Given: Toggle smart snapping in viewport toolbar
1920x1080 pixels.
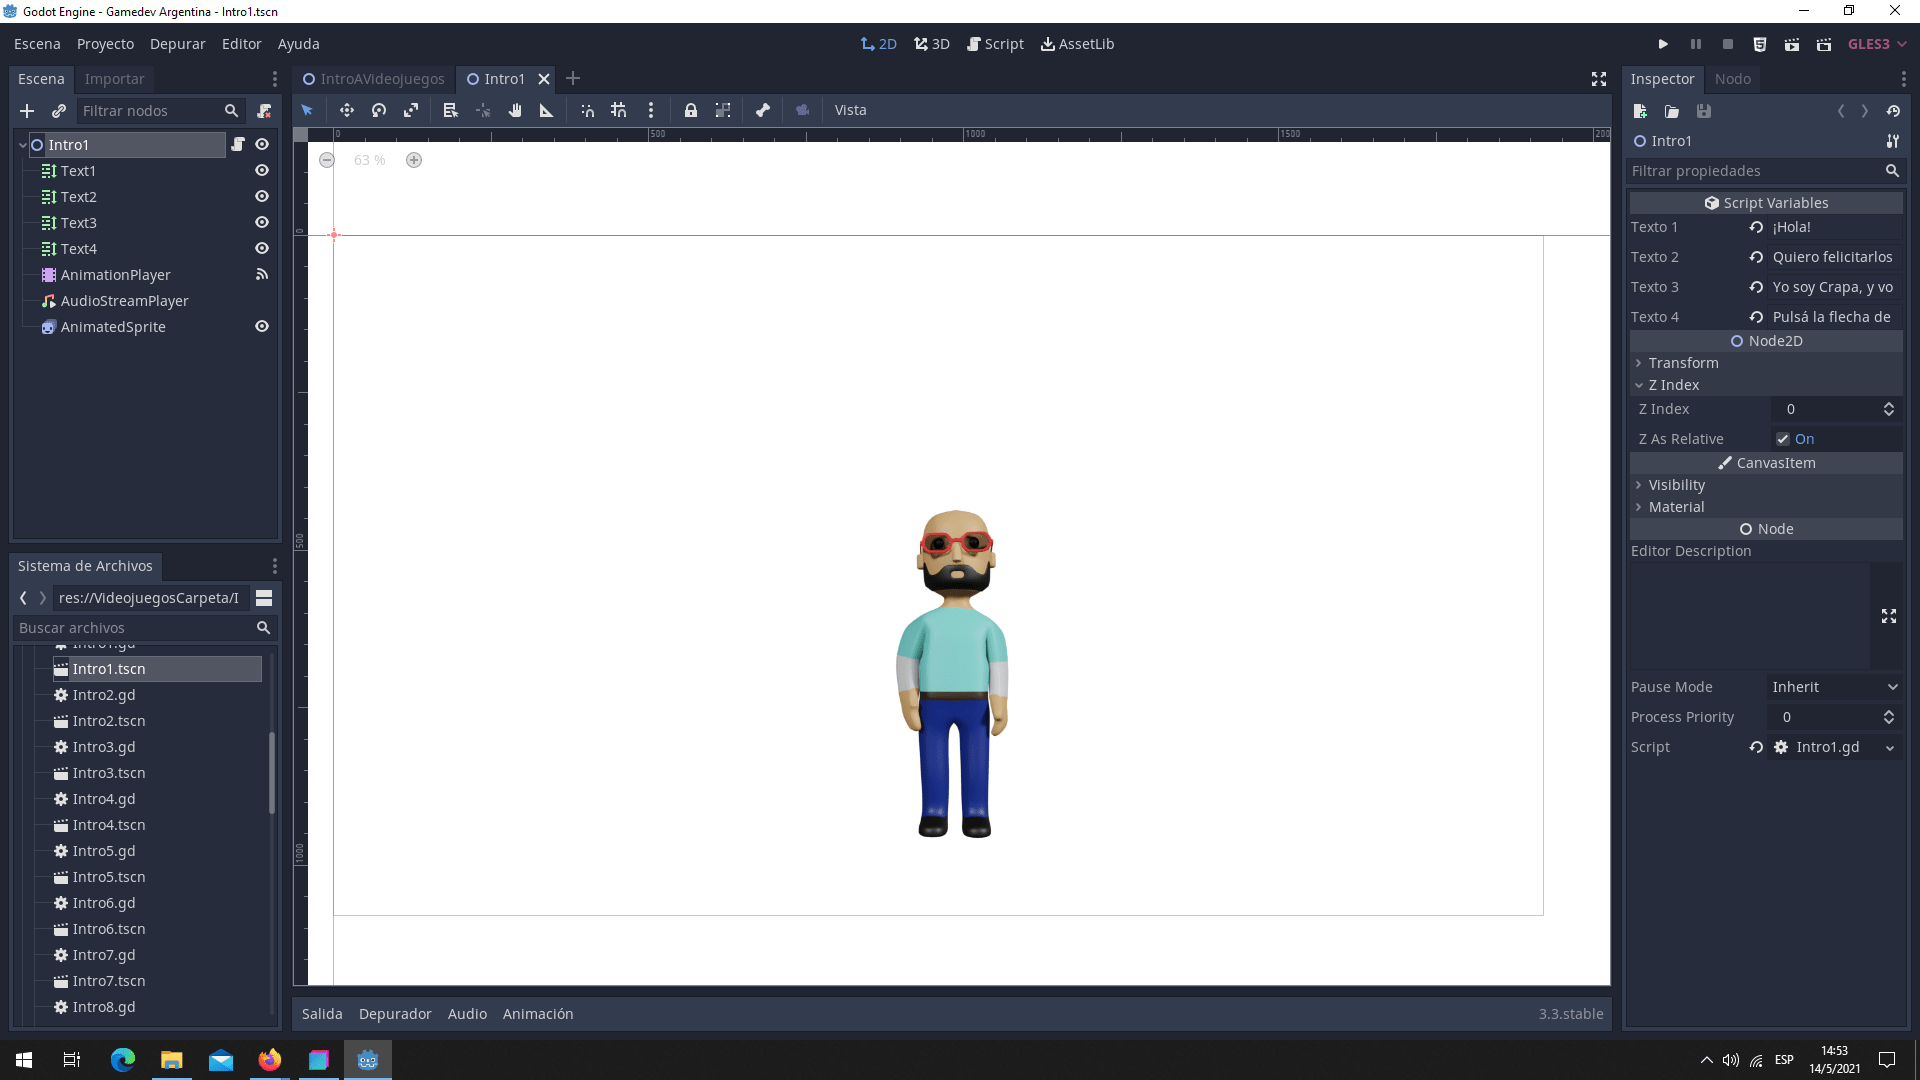Looking at the screenshot, I should pyautogui.click(x=588, y=110).
